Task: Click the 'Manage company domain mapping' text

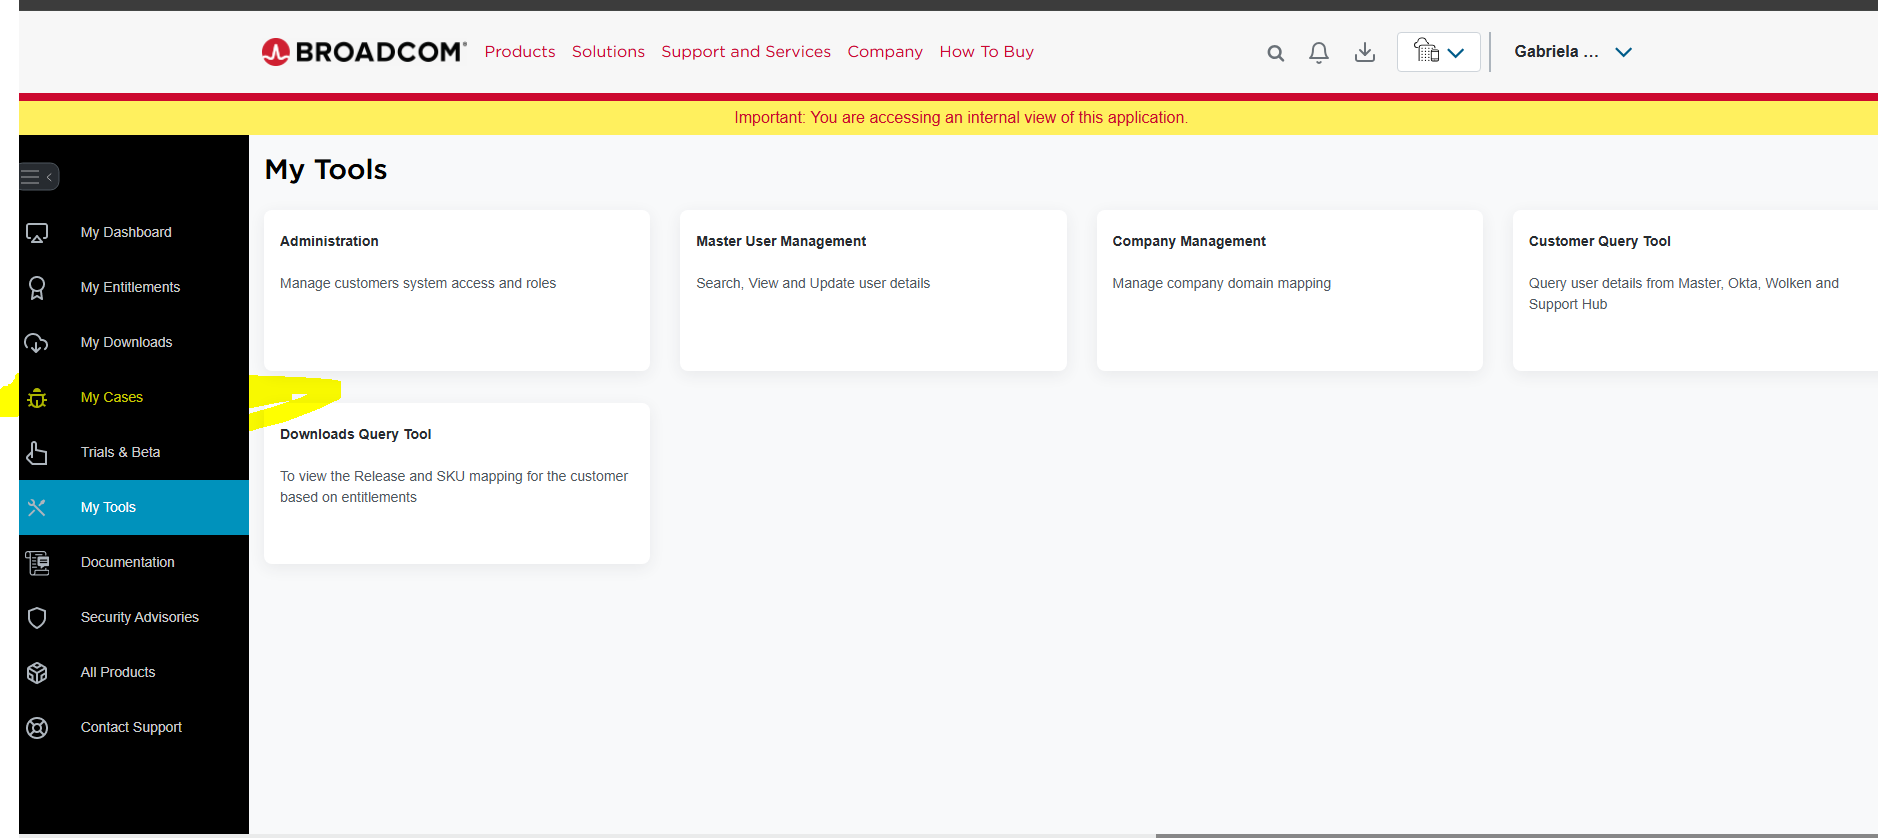Action: (x=1221, y=284)
